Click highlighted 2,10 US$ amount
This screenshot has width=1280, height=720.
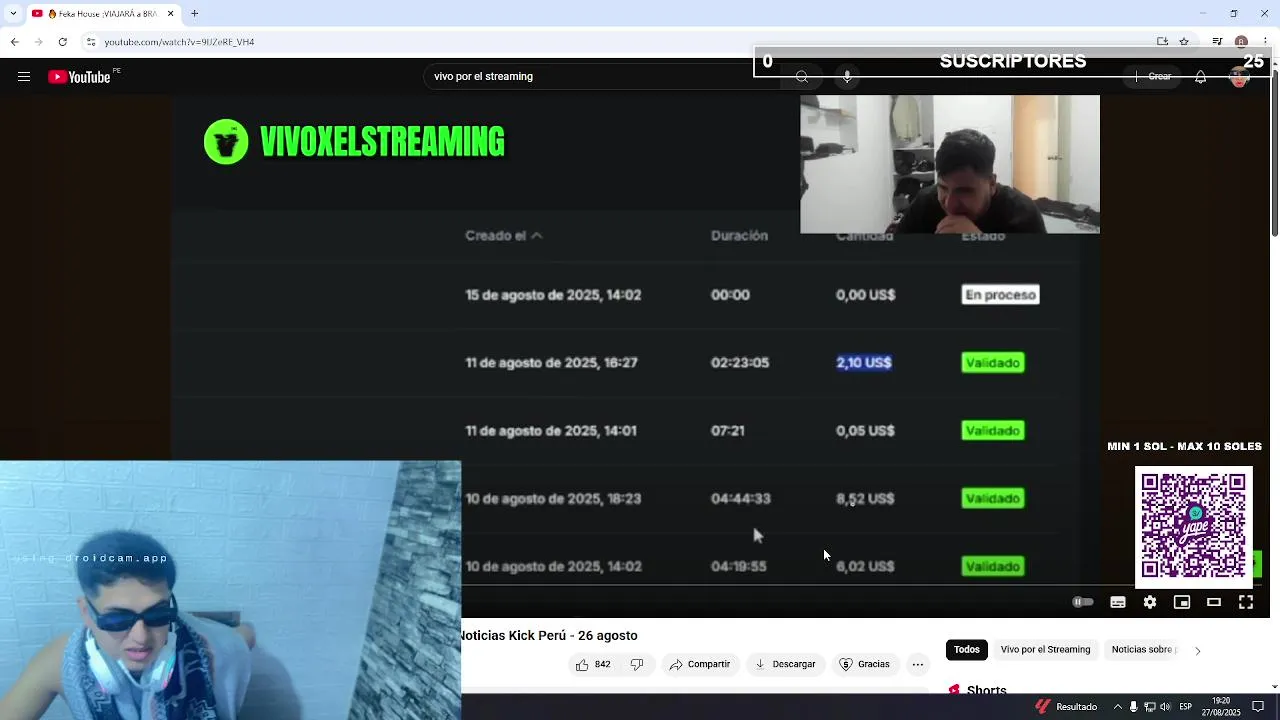(864, 363)
